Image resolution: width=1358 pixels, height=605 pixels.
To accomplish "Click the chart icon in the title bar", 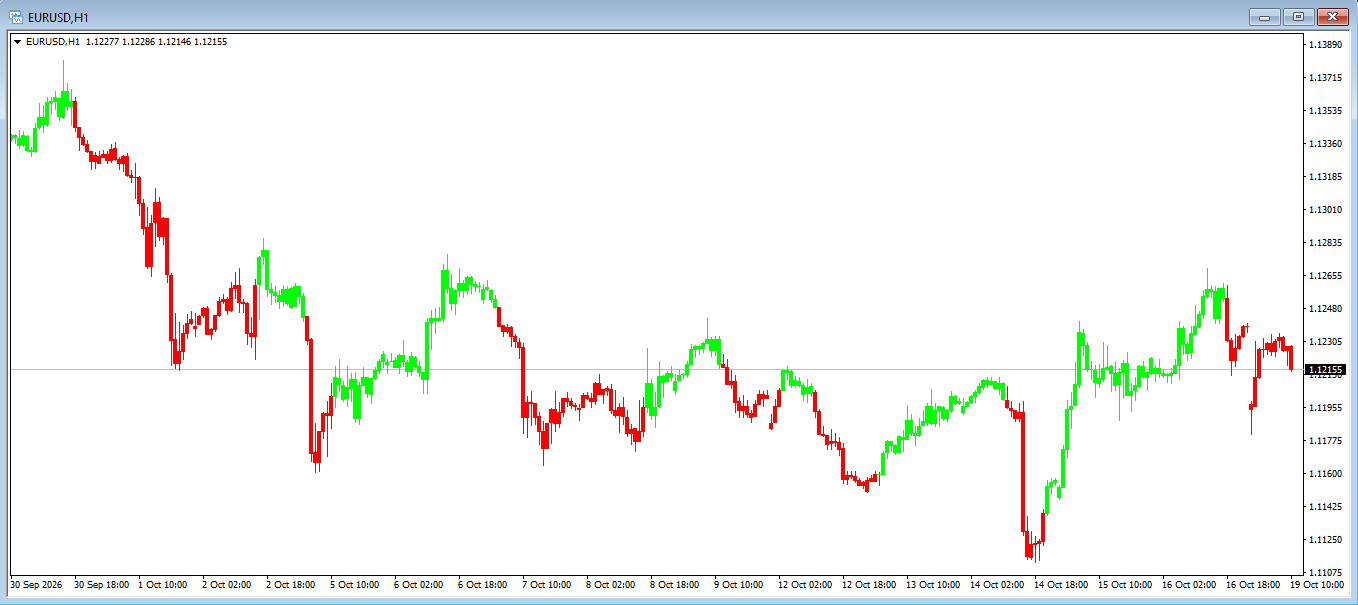I will point(16,16).
